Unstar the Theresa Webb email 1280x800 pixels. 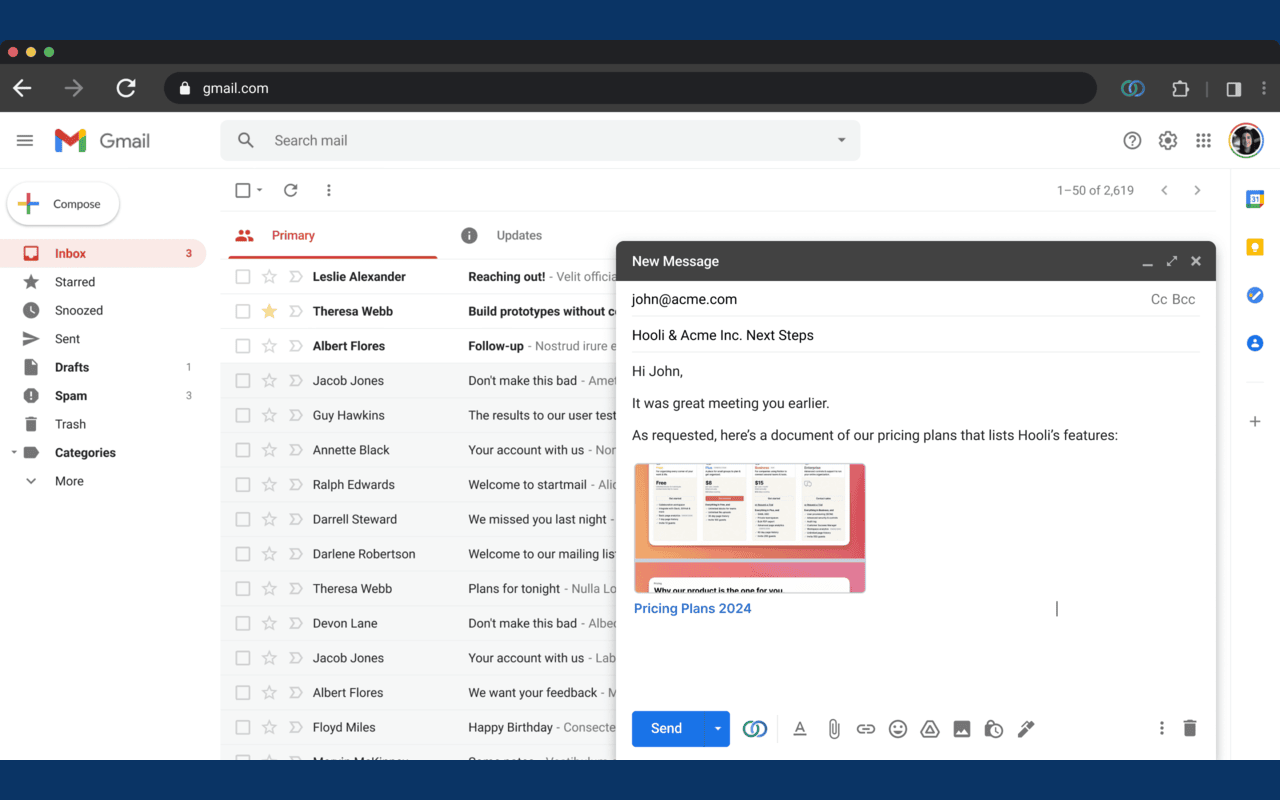(x=269, y=311)
